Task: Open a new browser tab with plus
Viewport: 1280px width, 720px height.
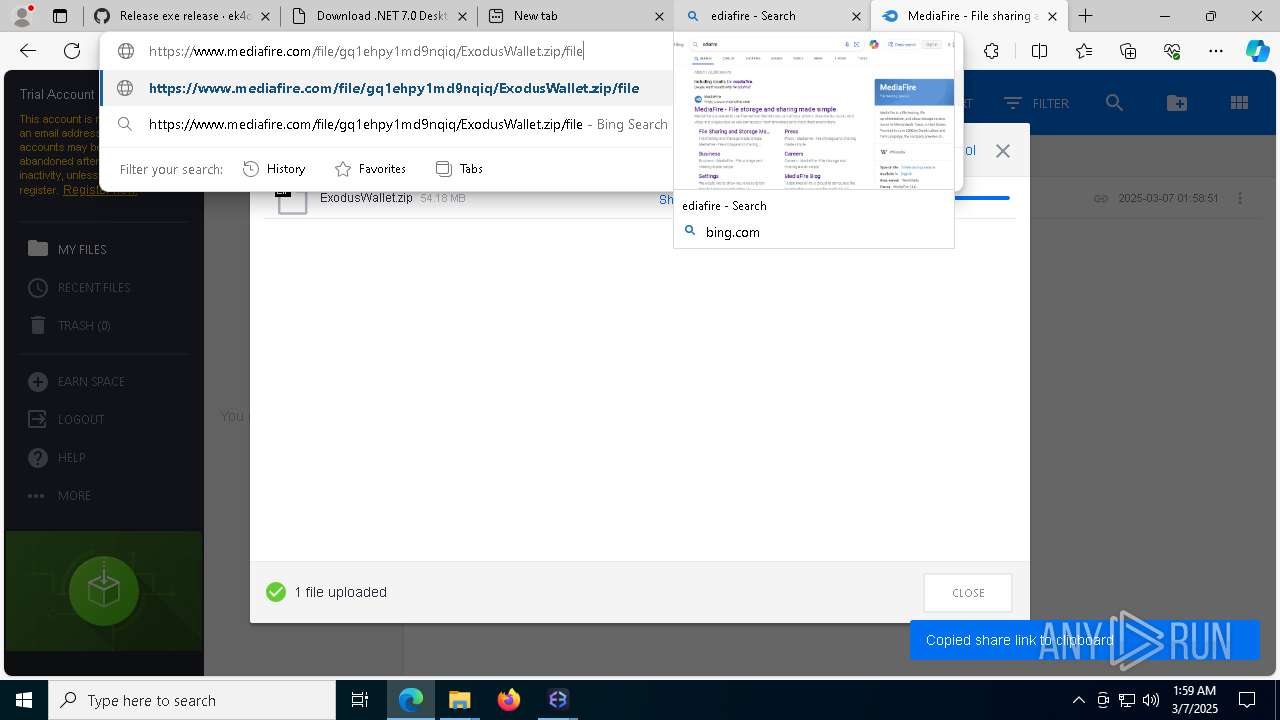Action: pyautogui.click(x=1085, y=16)
